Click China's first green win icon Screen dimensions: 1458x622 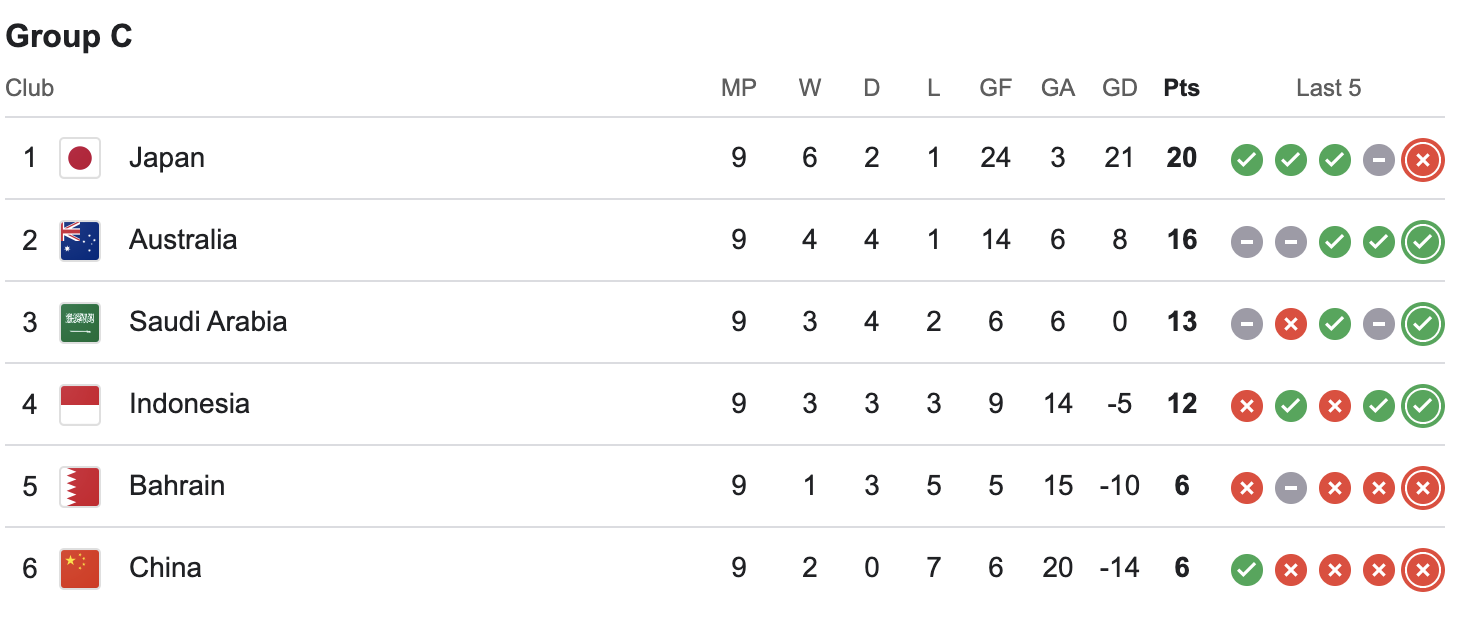(1246, 570)
